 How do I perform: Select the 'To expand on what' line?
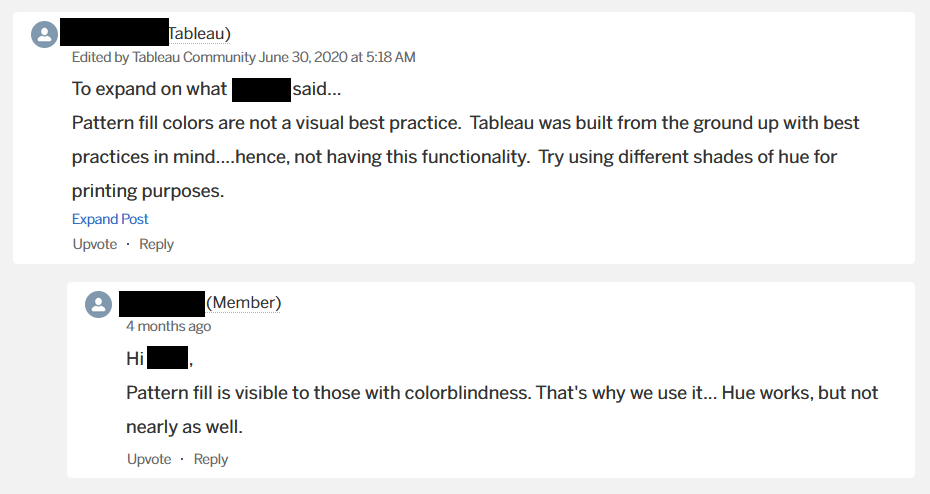click(x=206, y=89)
